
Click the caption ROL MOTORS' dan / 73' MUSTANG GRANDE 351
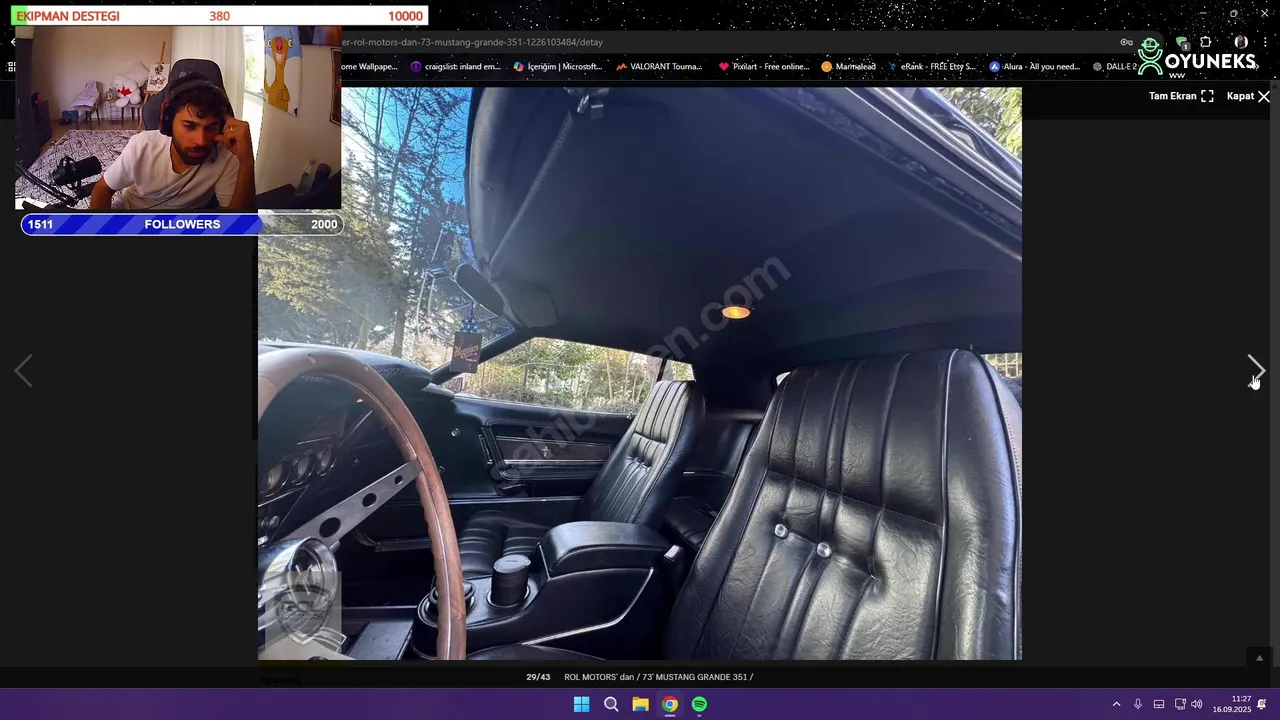(x=658, y=677)
